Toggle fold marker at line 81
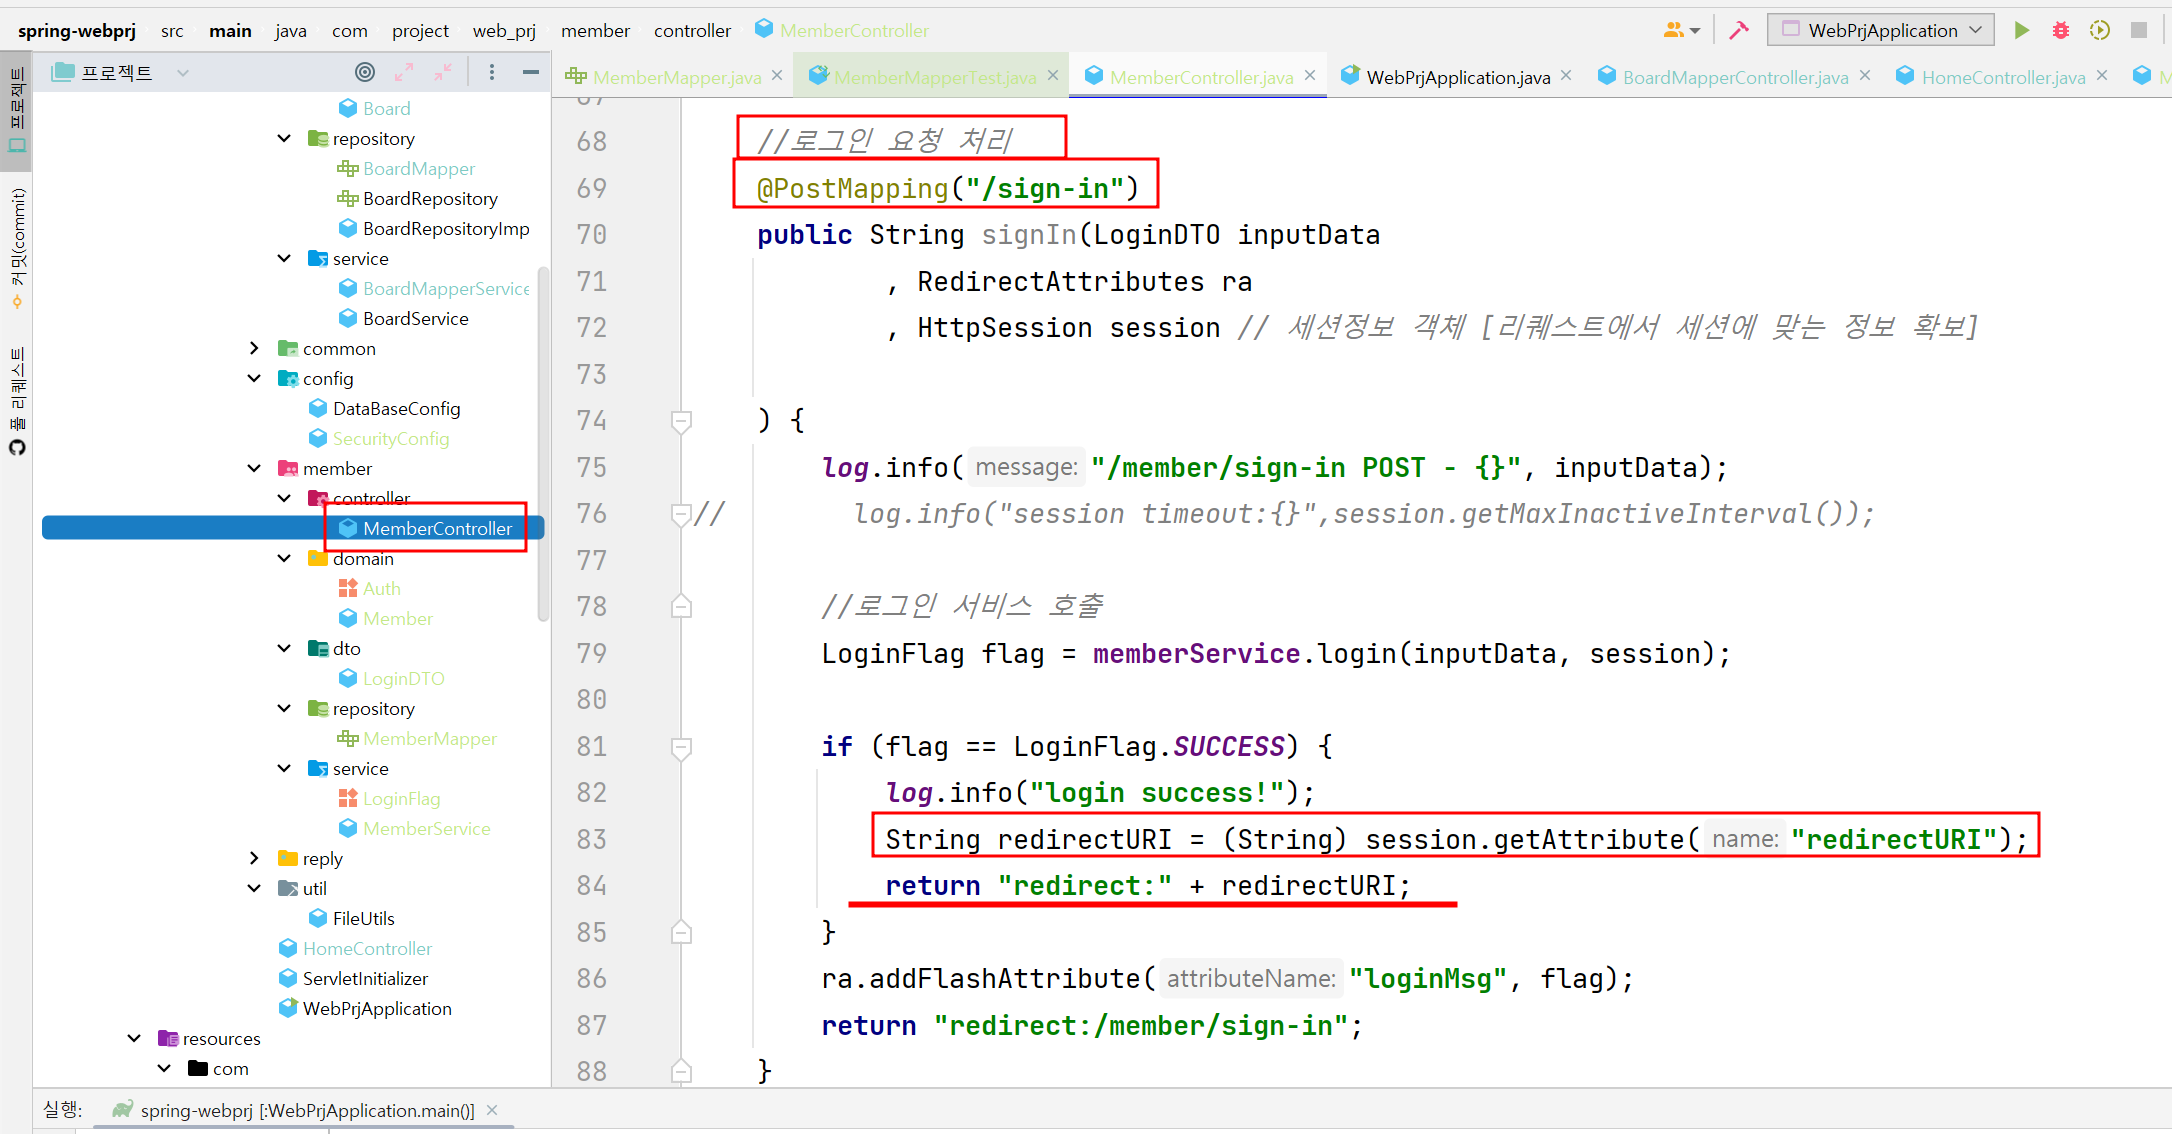 pyautogui.click(x=681, y=747)
